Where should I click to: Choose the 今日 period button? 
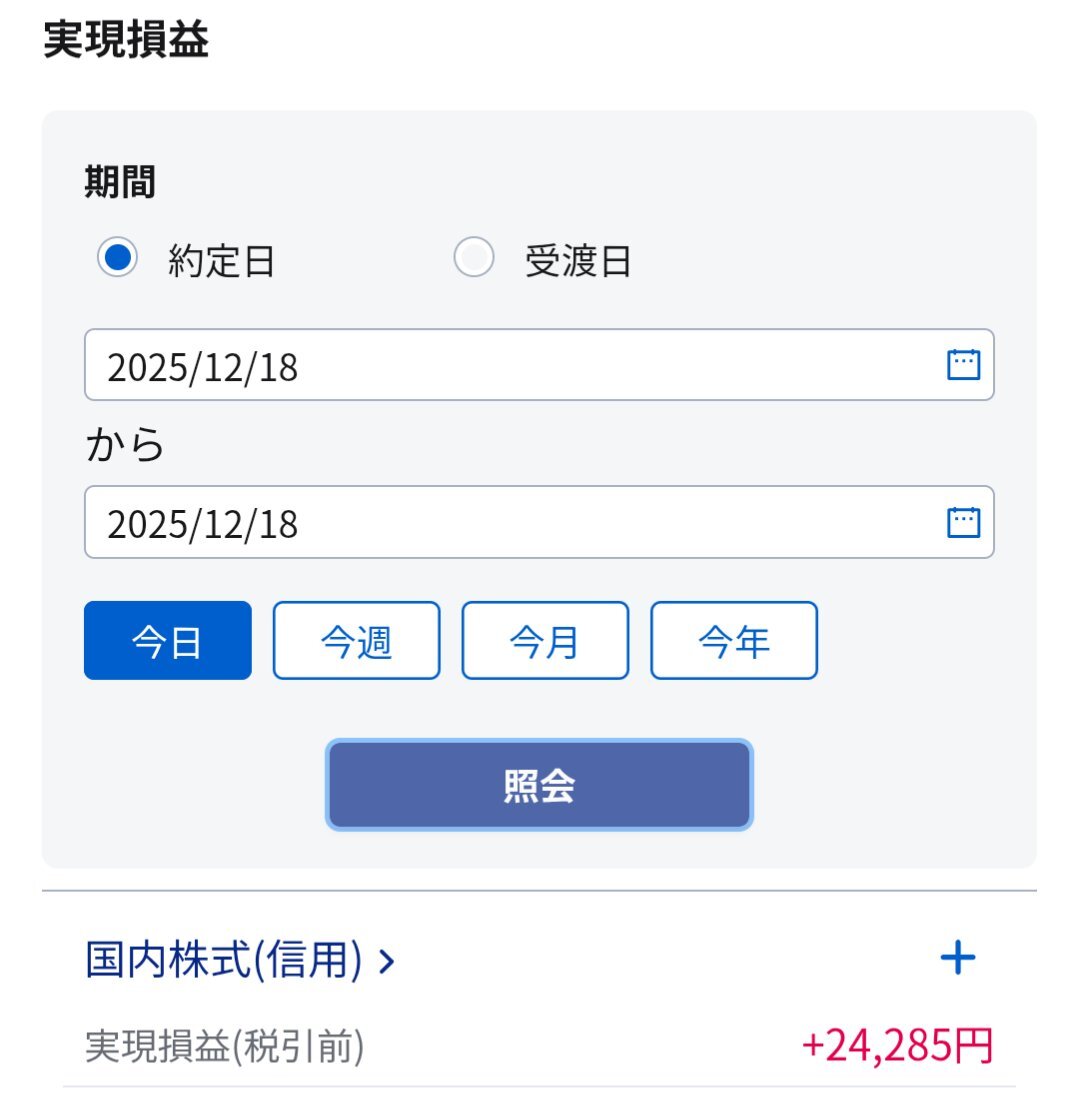(x=167, y=641)
